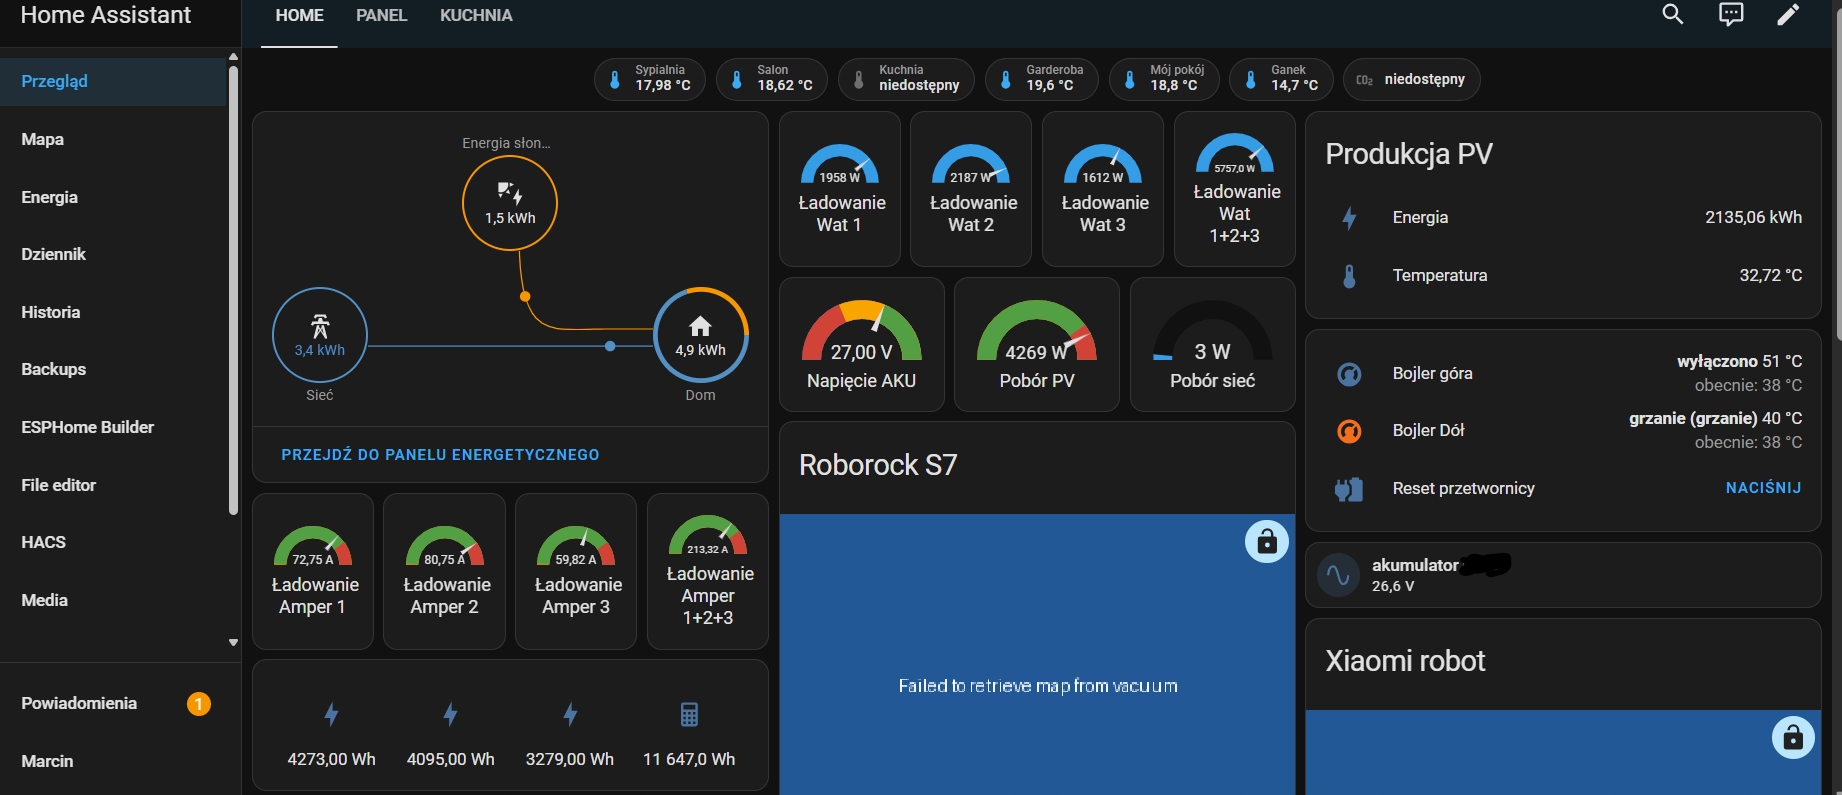
Task: Open the Ładowanie Wat 2 gauge
Action: (x=971, y=189)
